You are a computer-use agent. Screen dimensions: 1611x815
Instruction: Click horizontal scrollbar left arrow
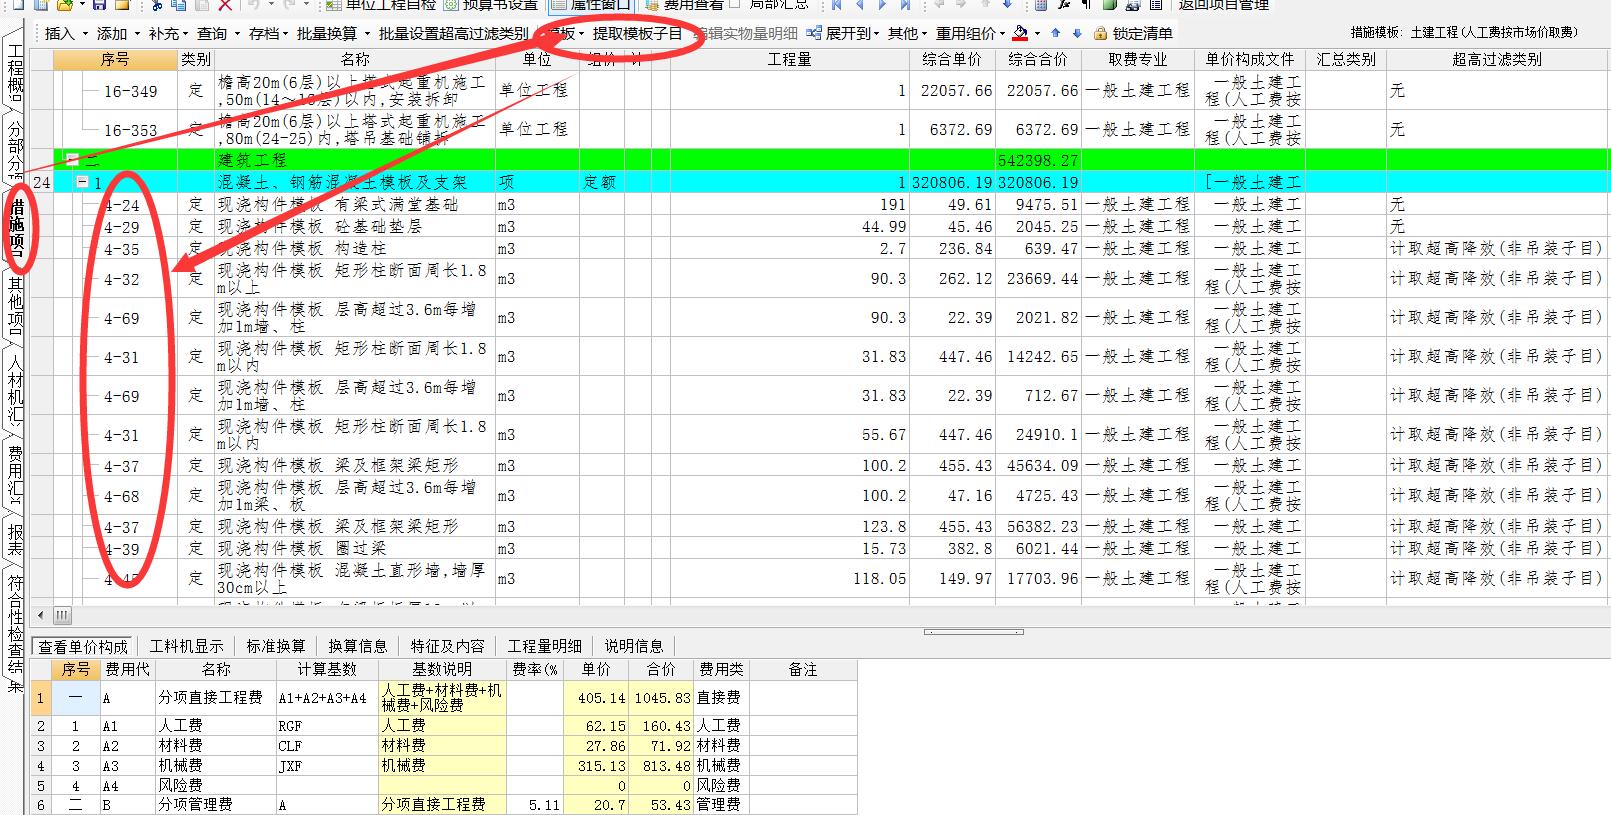click(x=41, y=615)
